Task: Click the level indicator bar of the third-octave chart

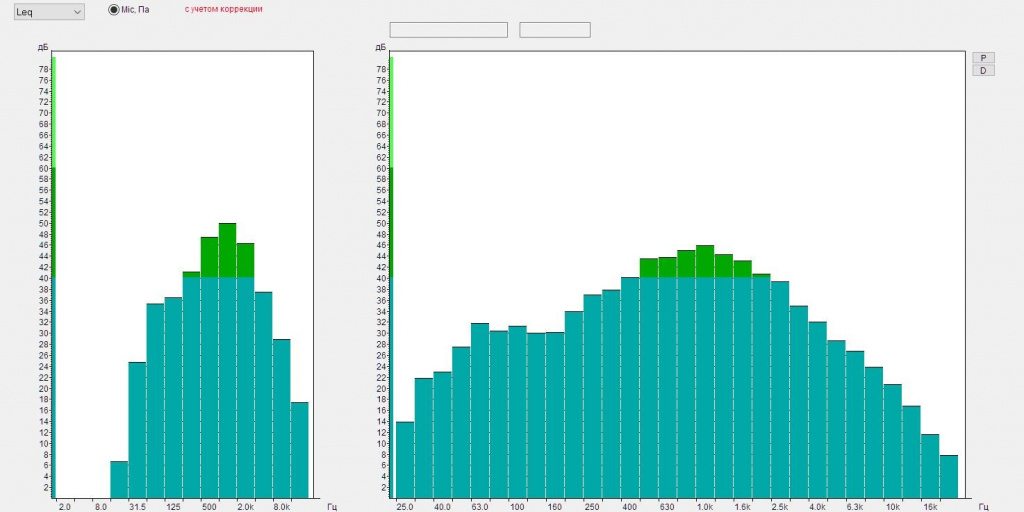Action: point(391,278)
